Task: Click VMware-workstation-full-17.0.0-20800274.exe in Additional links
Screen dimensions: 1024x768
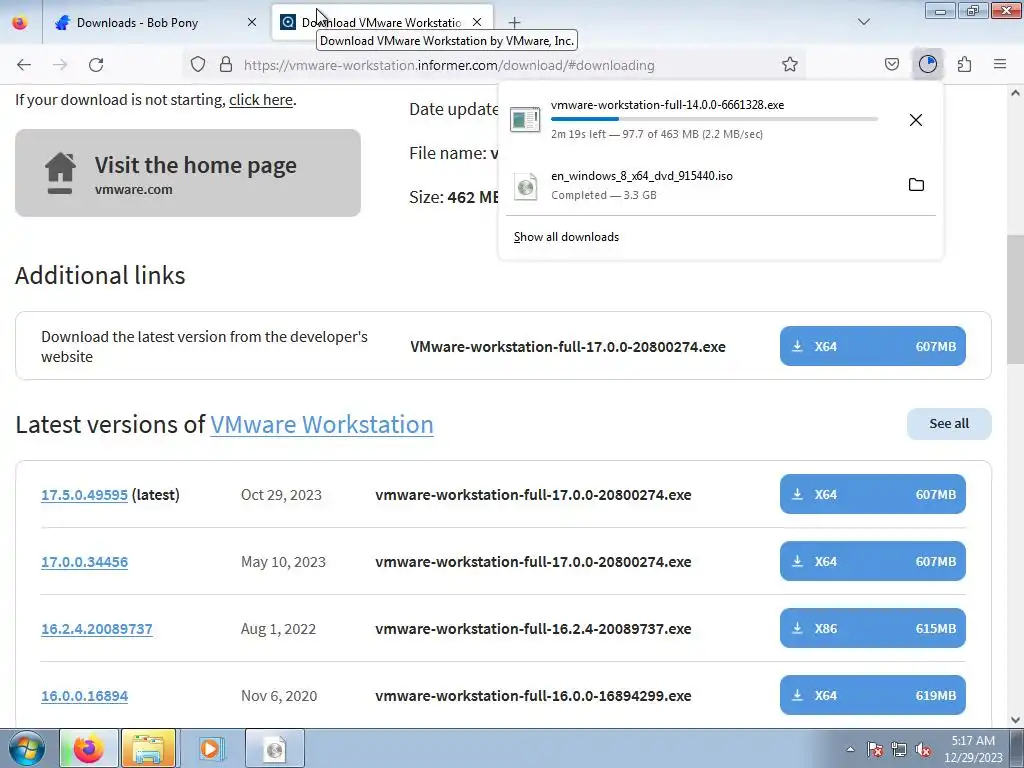Action: tap(568, 347)
